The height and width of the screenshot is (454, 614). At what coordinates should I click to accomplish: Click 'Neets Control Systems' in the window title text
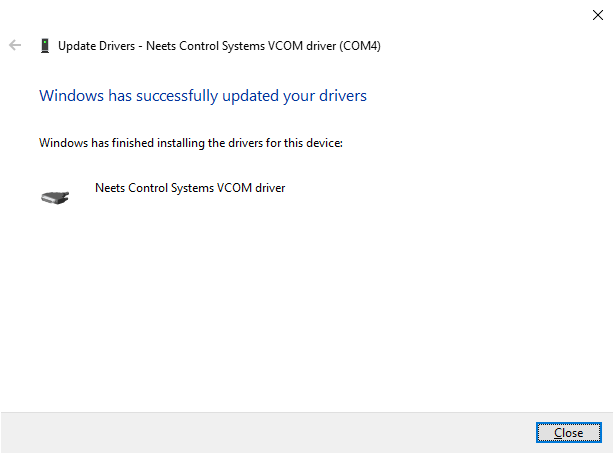point(206,46)
